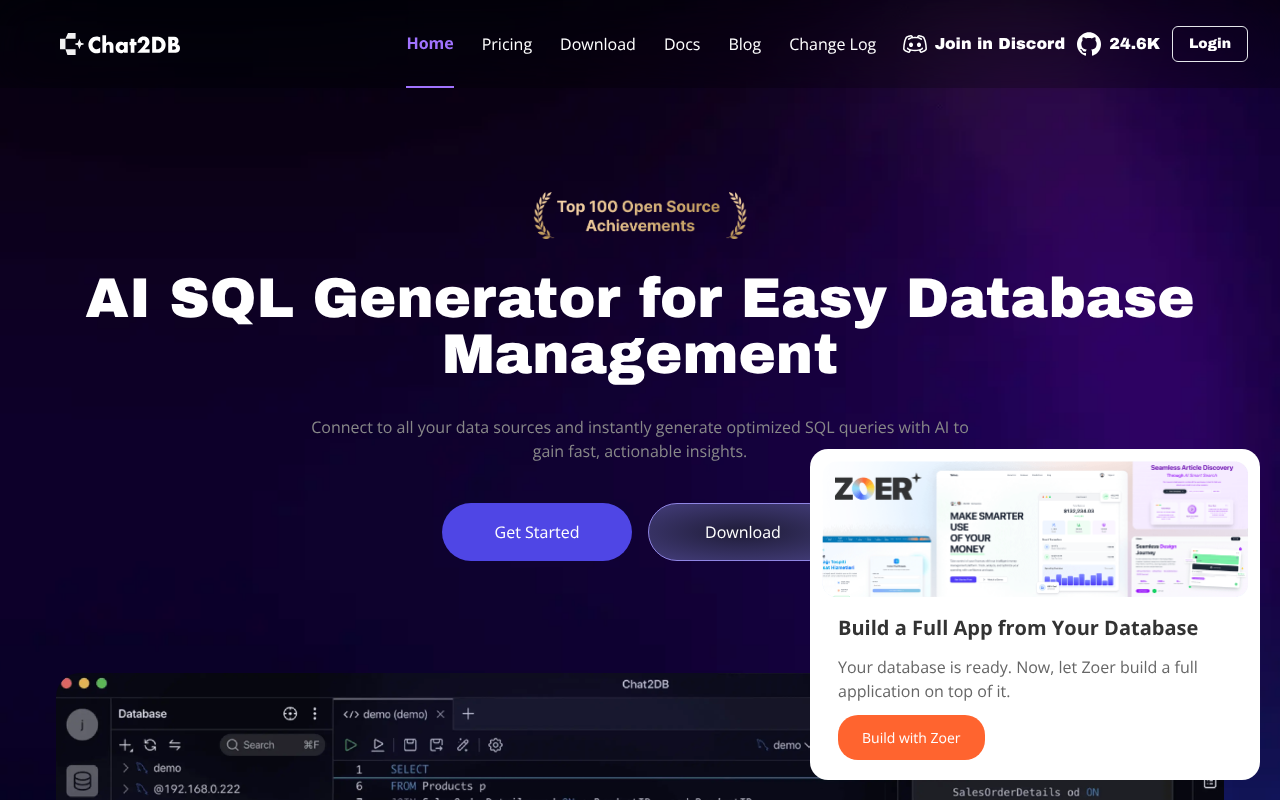1280x800 pixels.
Task: Expand the demo database tree node
Action: point(125,768)
